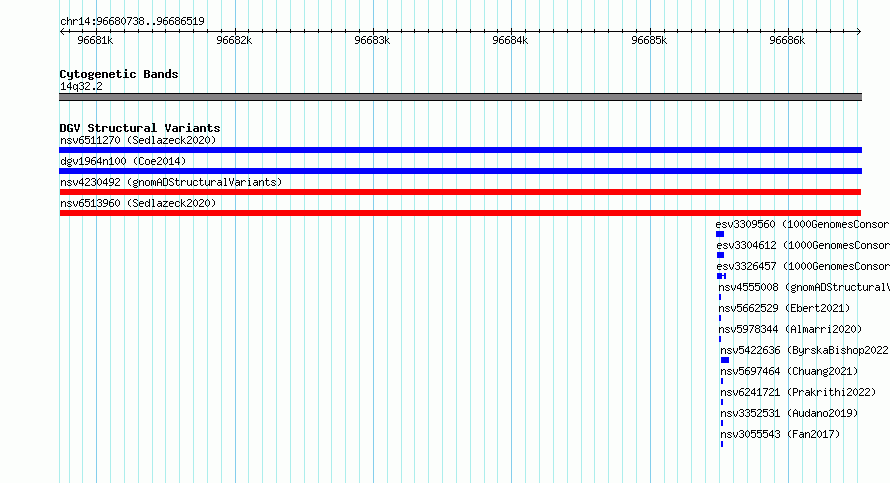The image size is (890, 483).
Task: Click the nsv5422636 (ByrskaBishop2022 label
Action: (x=804, y=350)
